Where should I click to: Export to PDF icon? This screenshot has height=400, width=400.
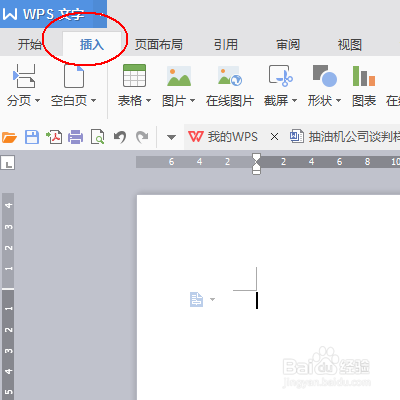click(x=54, y=137)
